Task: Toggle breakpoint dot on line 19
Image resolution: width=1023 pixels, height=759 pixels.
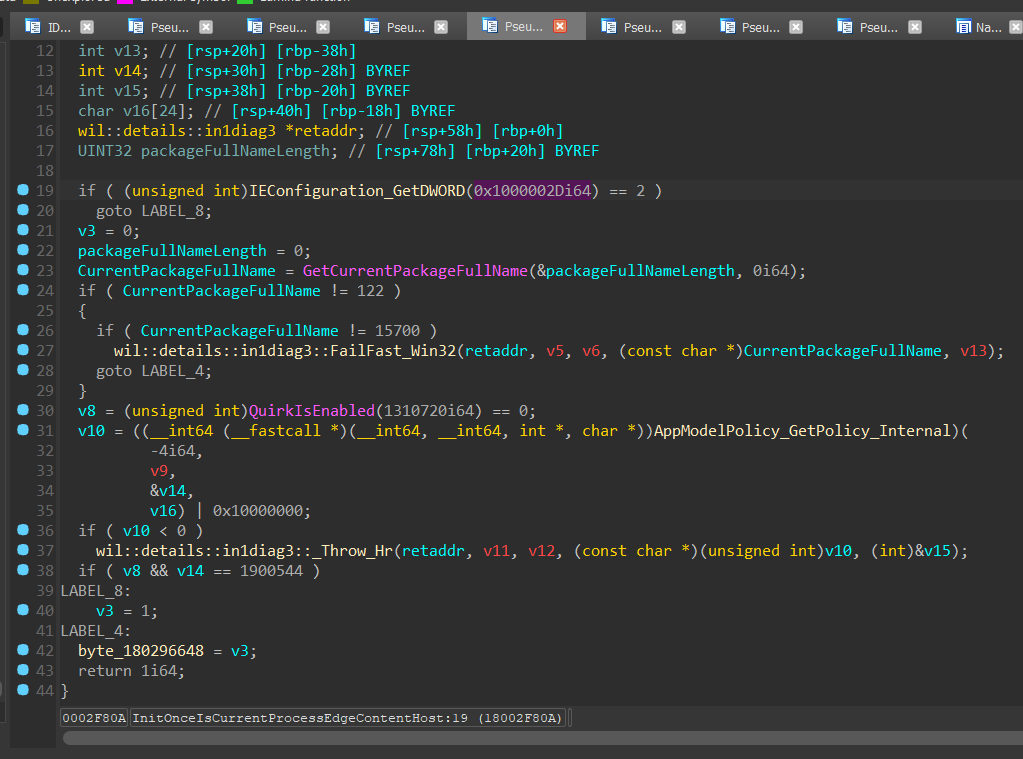Action: click(x=22, y=190)
